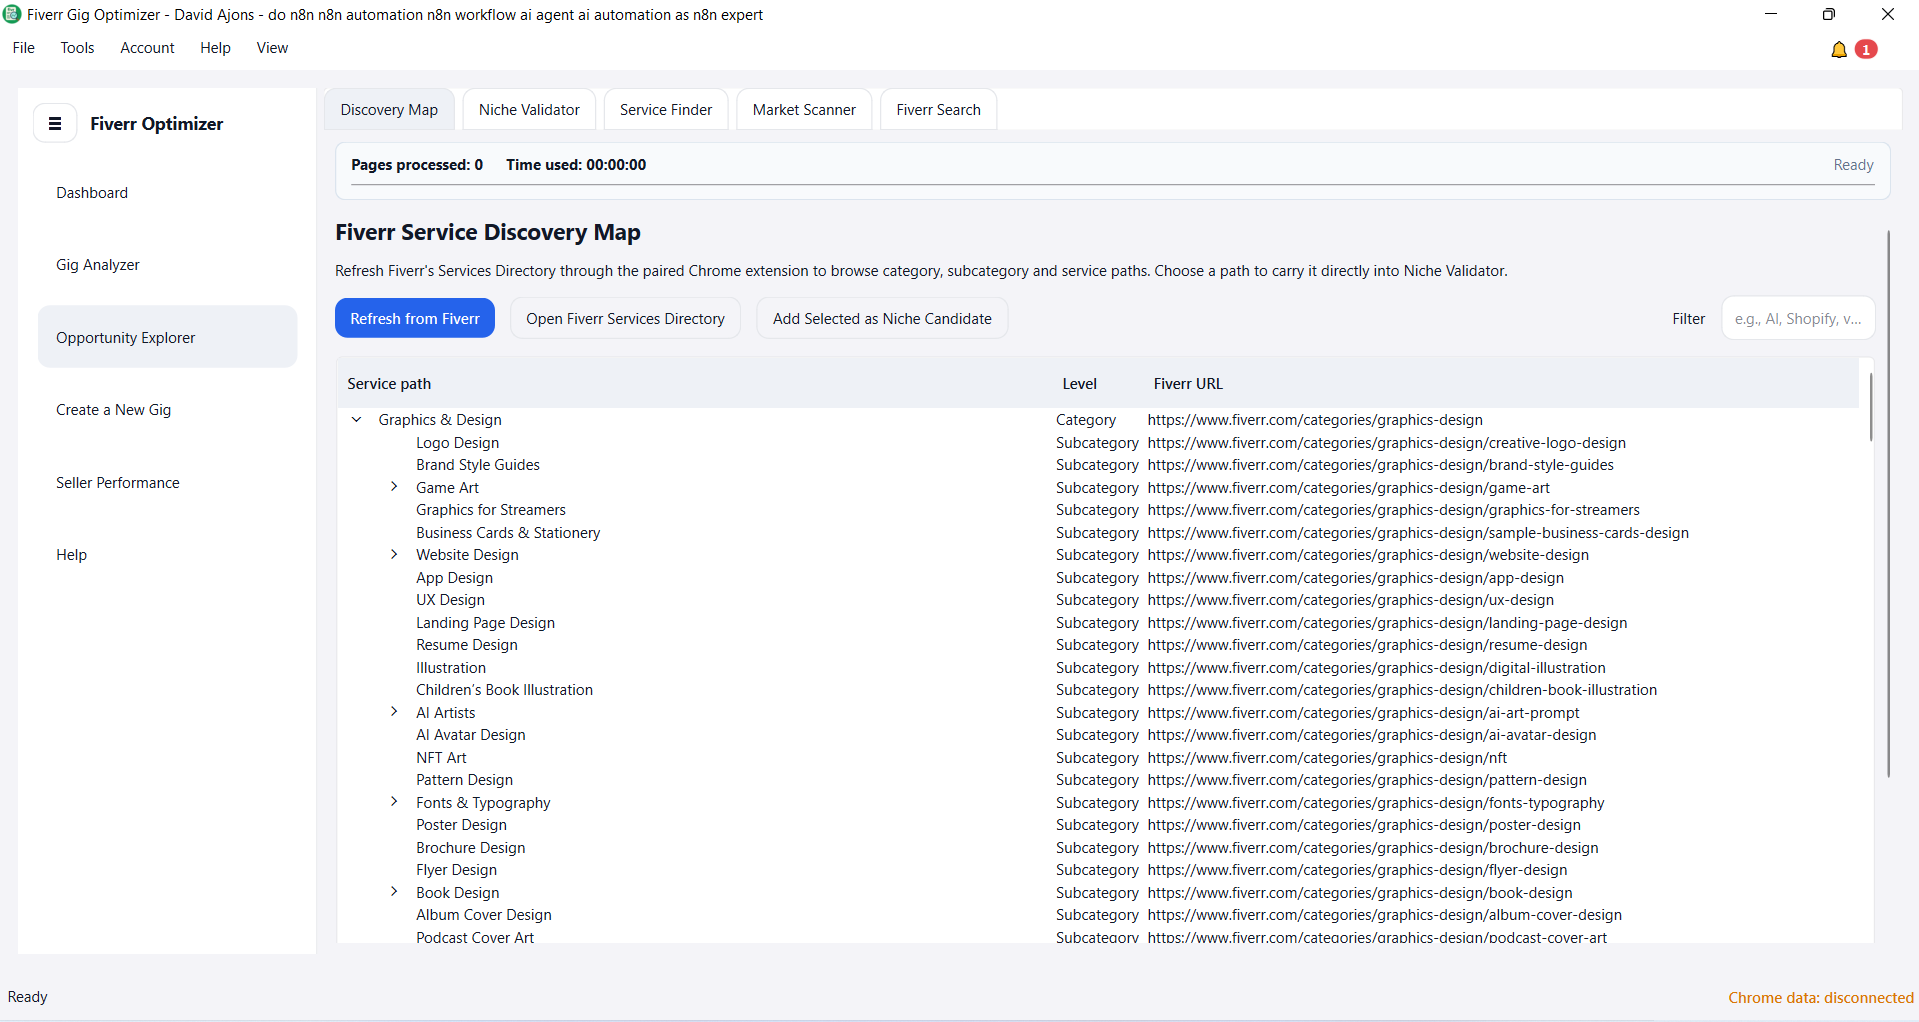Screen dimensions: 1919x1022
Task: Select the Brochure Design row
Action: [1098, 848]
